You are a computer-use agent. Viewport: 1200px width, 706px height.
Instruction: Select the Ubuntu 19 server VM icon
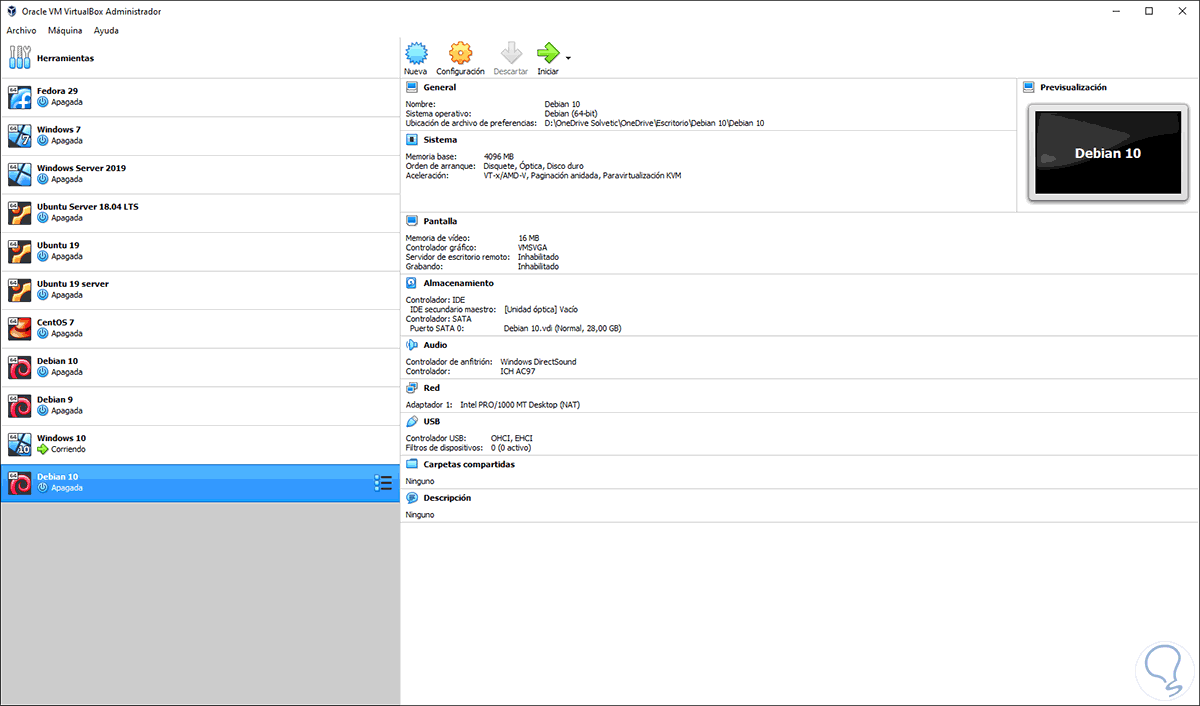tap(19, 290)
